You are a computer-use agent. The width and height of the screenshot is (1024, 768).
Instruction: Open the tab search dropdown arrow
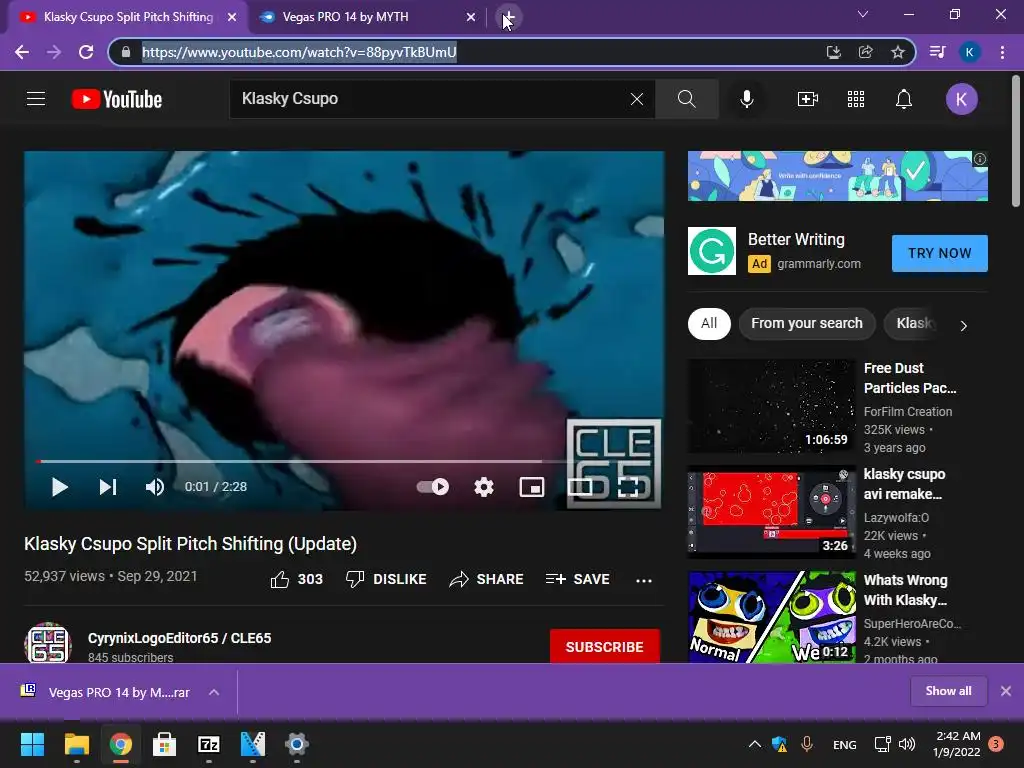coord(863,14)
